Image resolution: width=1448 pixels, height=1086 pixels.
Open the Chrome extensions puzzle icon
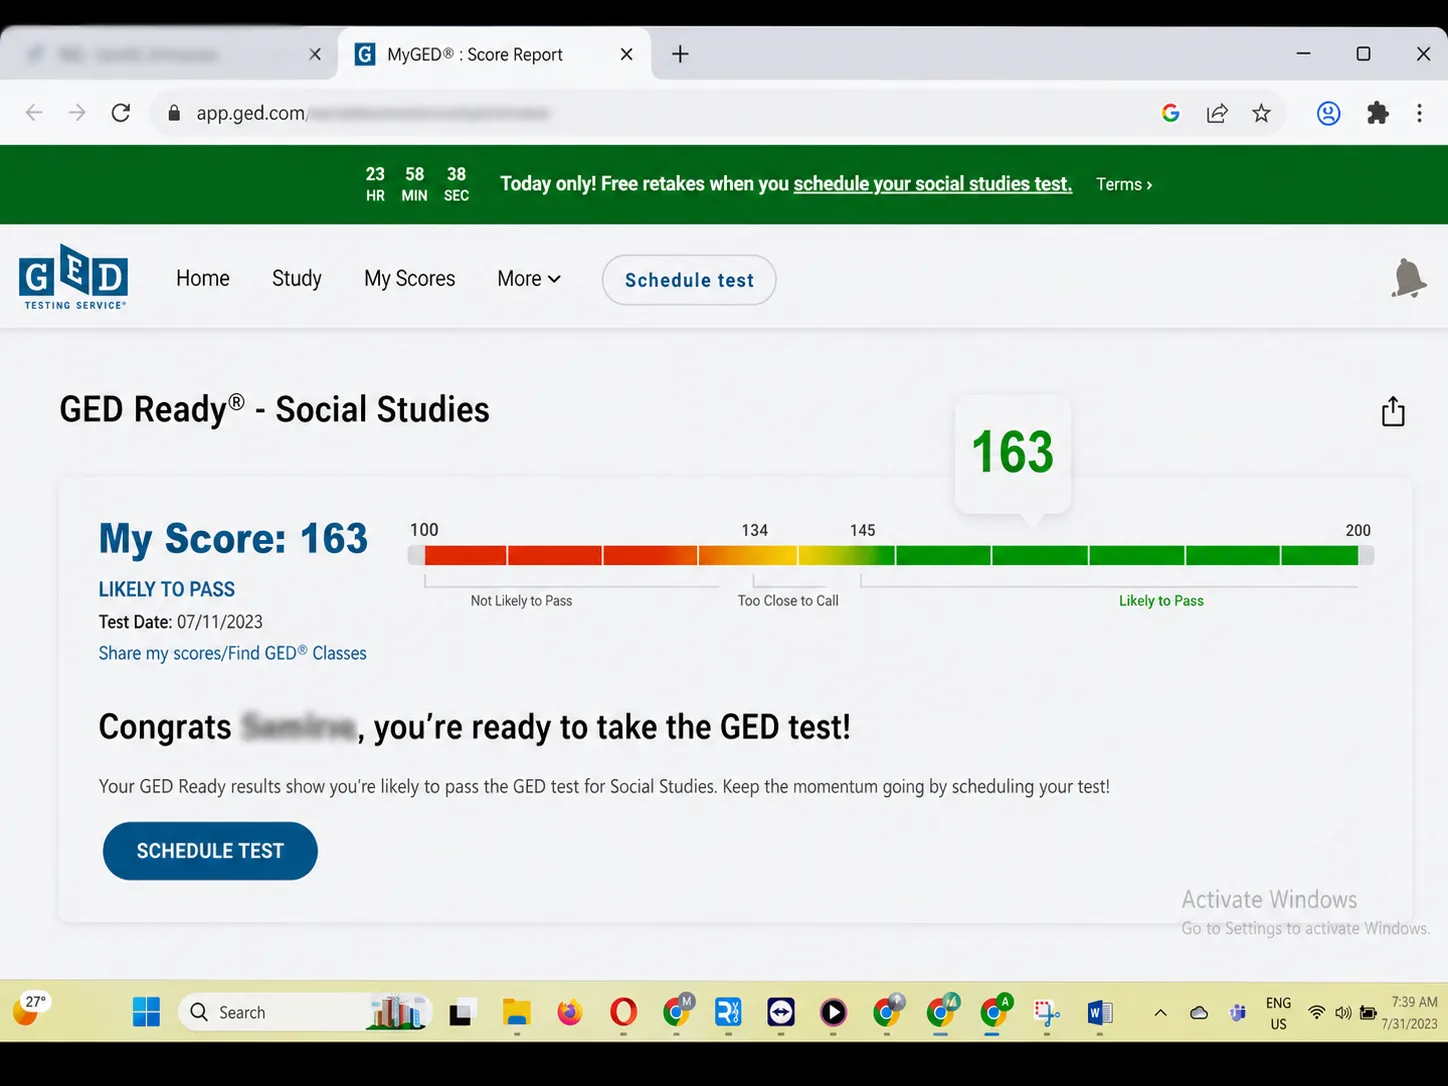coord(1378,113)
